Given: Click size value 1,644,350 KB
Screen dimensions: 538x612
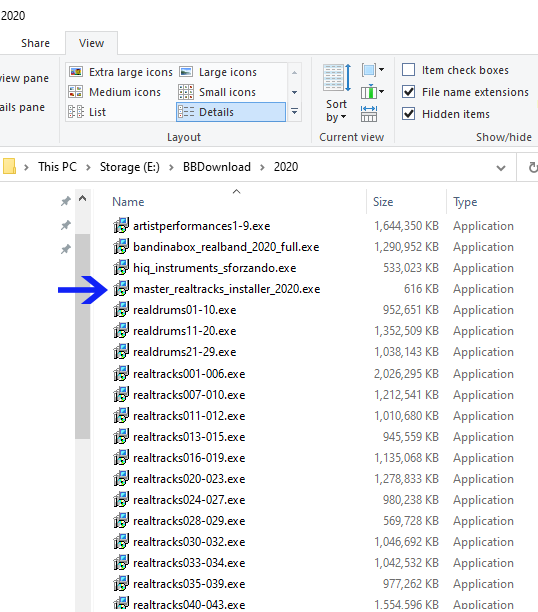Looking at the screenshot, I should [406, 226].
